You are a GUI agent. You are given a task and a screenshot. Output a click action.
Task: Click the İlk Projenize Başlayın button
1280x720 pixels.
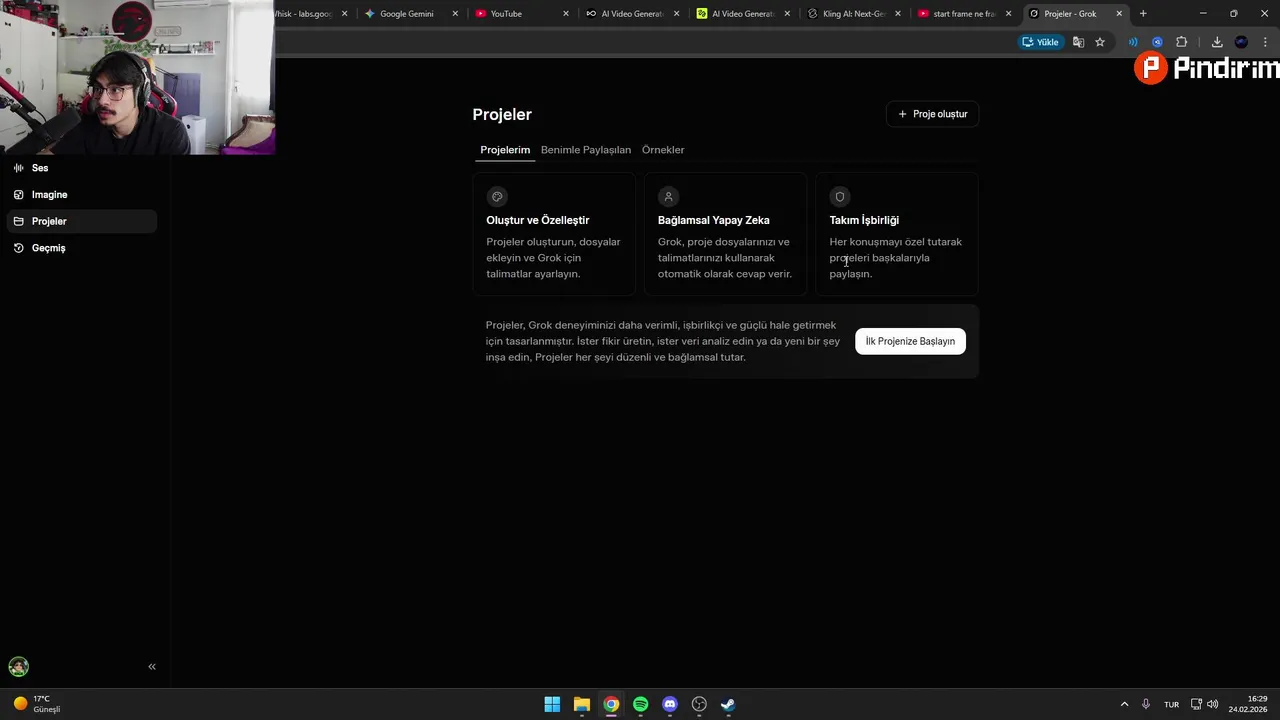[910, 341]
